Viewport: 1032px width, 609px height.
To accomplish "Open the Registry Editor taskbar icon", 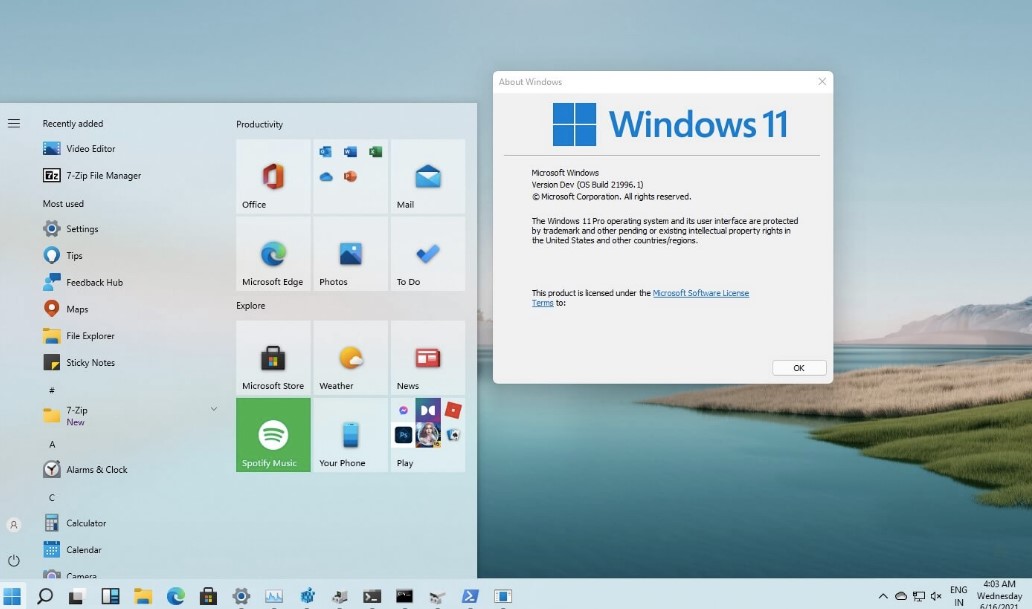I will pos(307,596).
